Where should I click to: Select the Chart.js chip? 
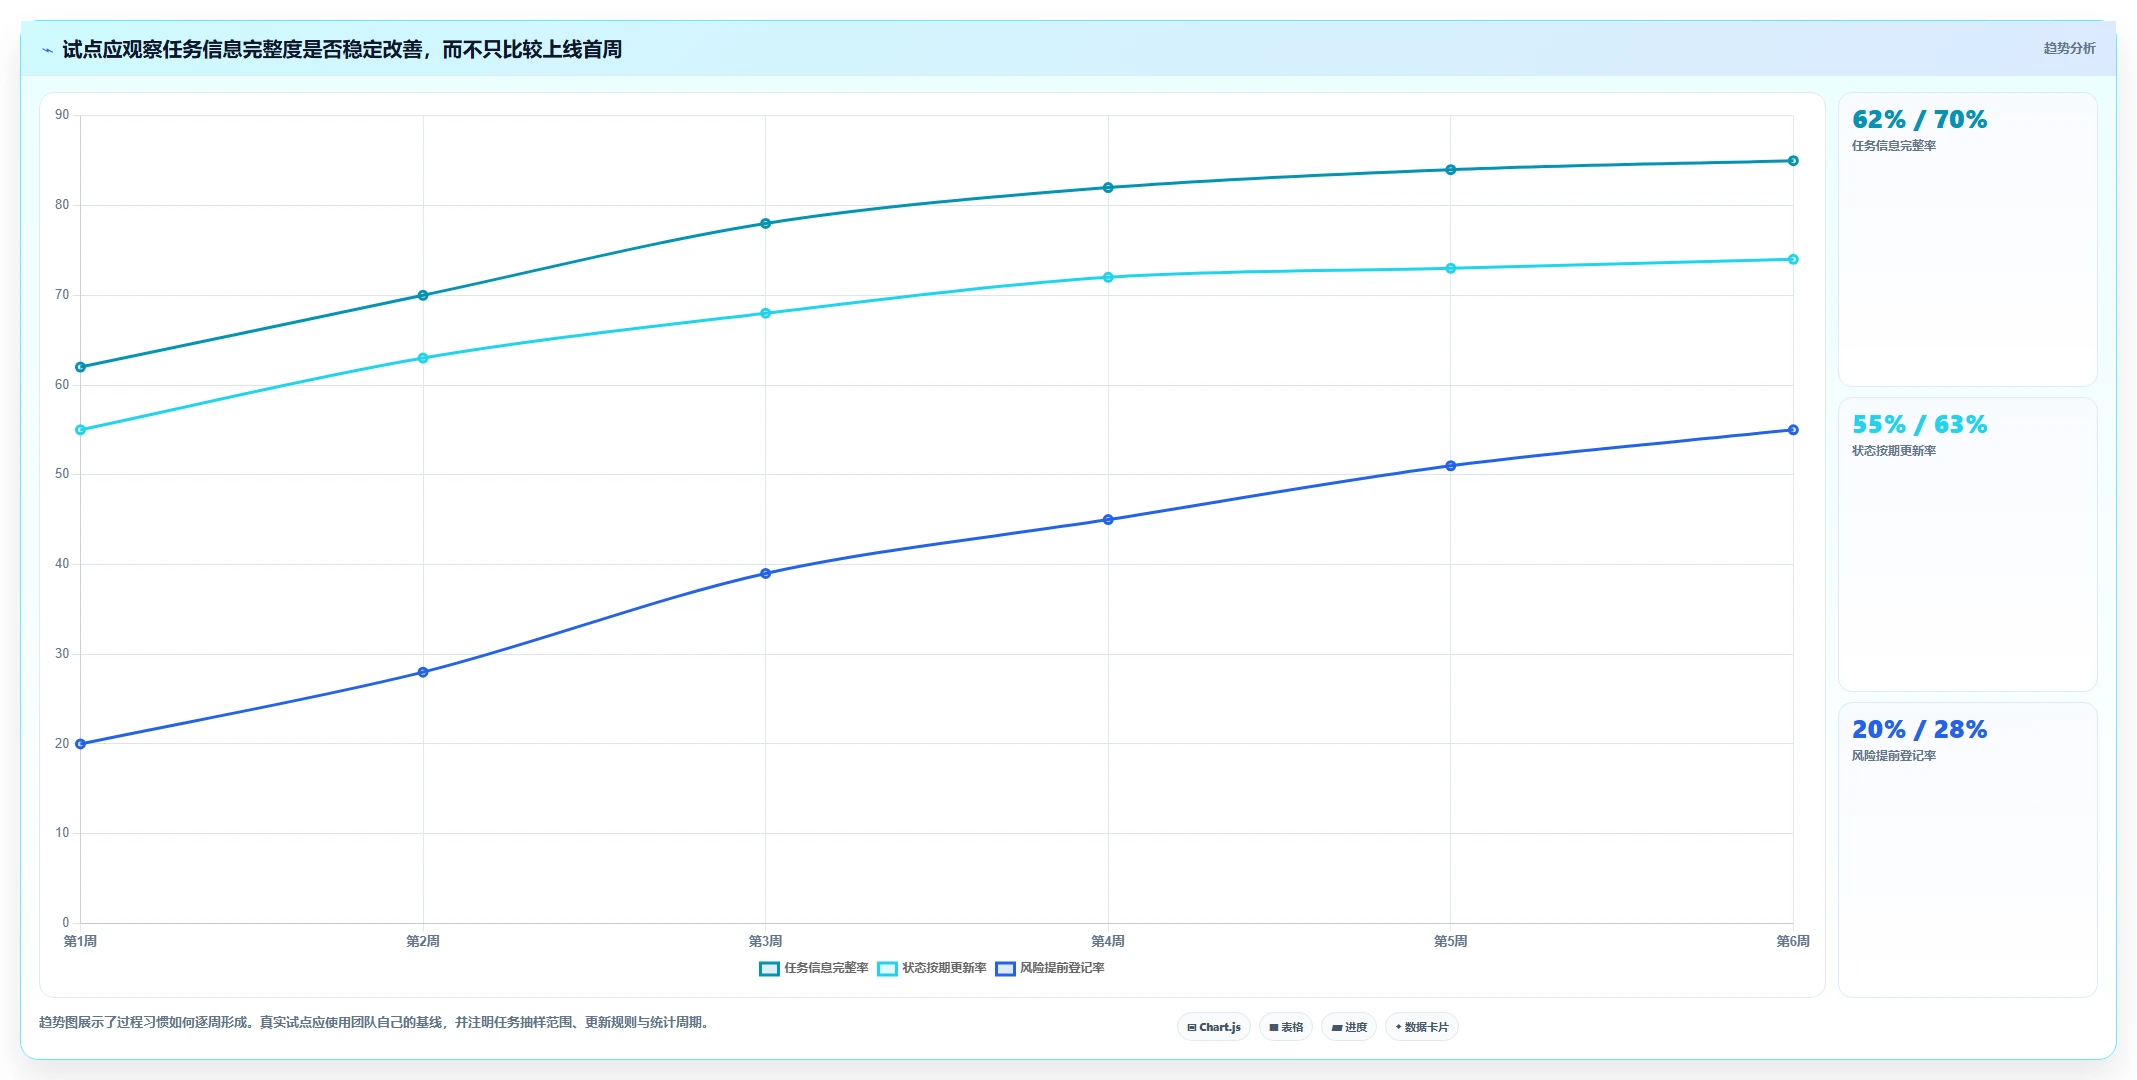coord(1214,1027)
